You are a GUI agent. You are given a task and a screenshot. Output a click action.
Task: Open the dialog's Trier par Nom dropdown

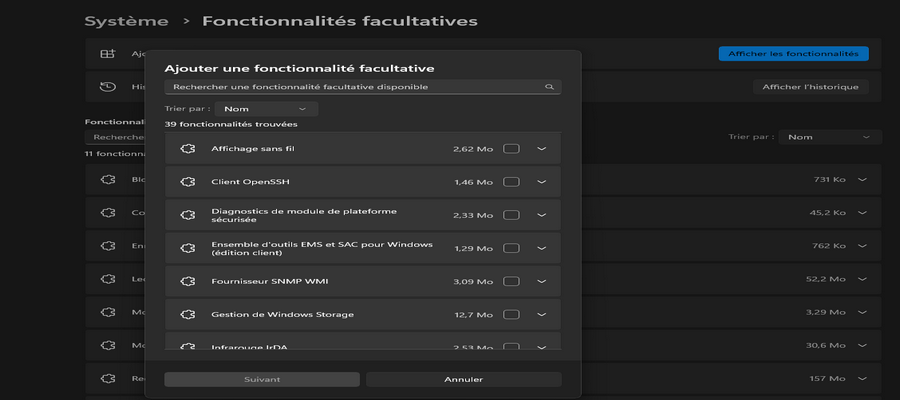266,109
